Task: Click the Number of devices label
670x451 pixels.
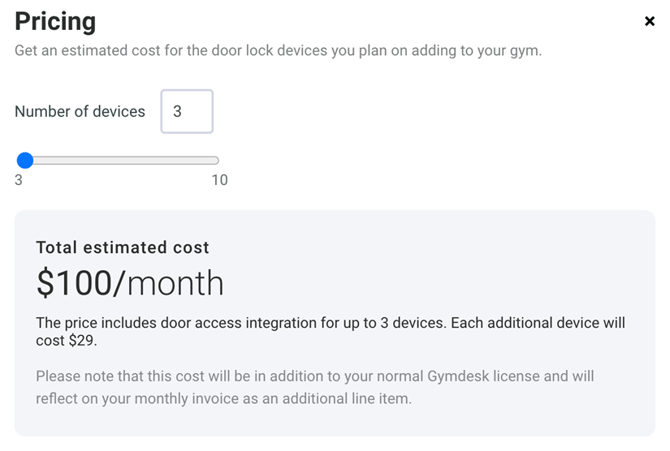Action: click(x=80, y=112)
